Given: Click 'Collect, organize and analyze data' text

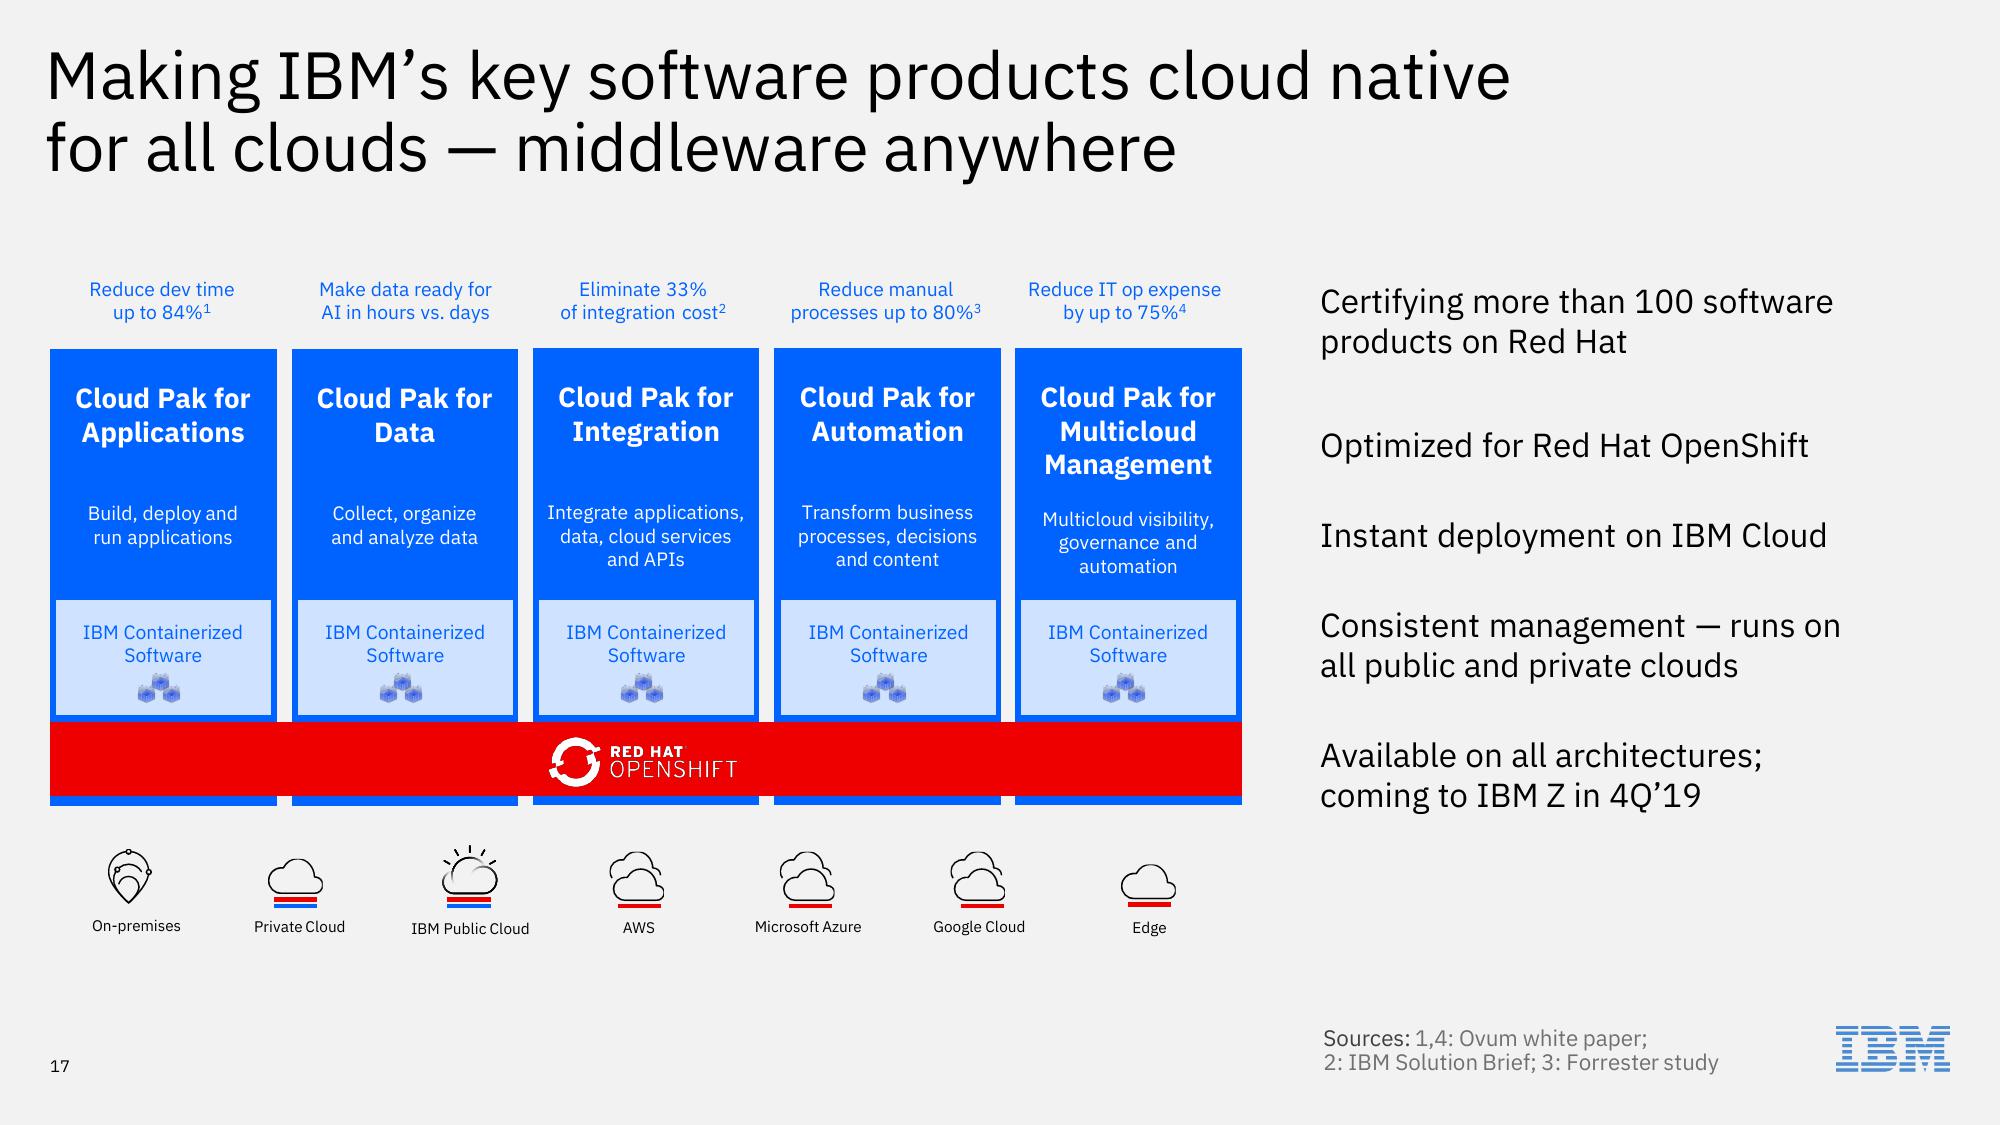Looking at the screenshot, I should point(404,525).
